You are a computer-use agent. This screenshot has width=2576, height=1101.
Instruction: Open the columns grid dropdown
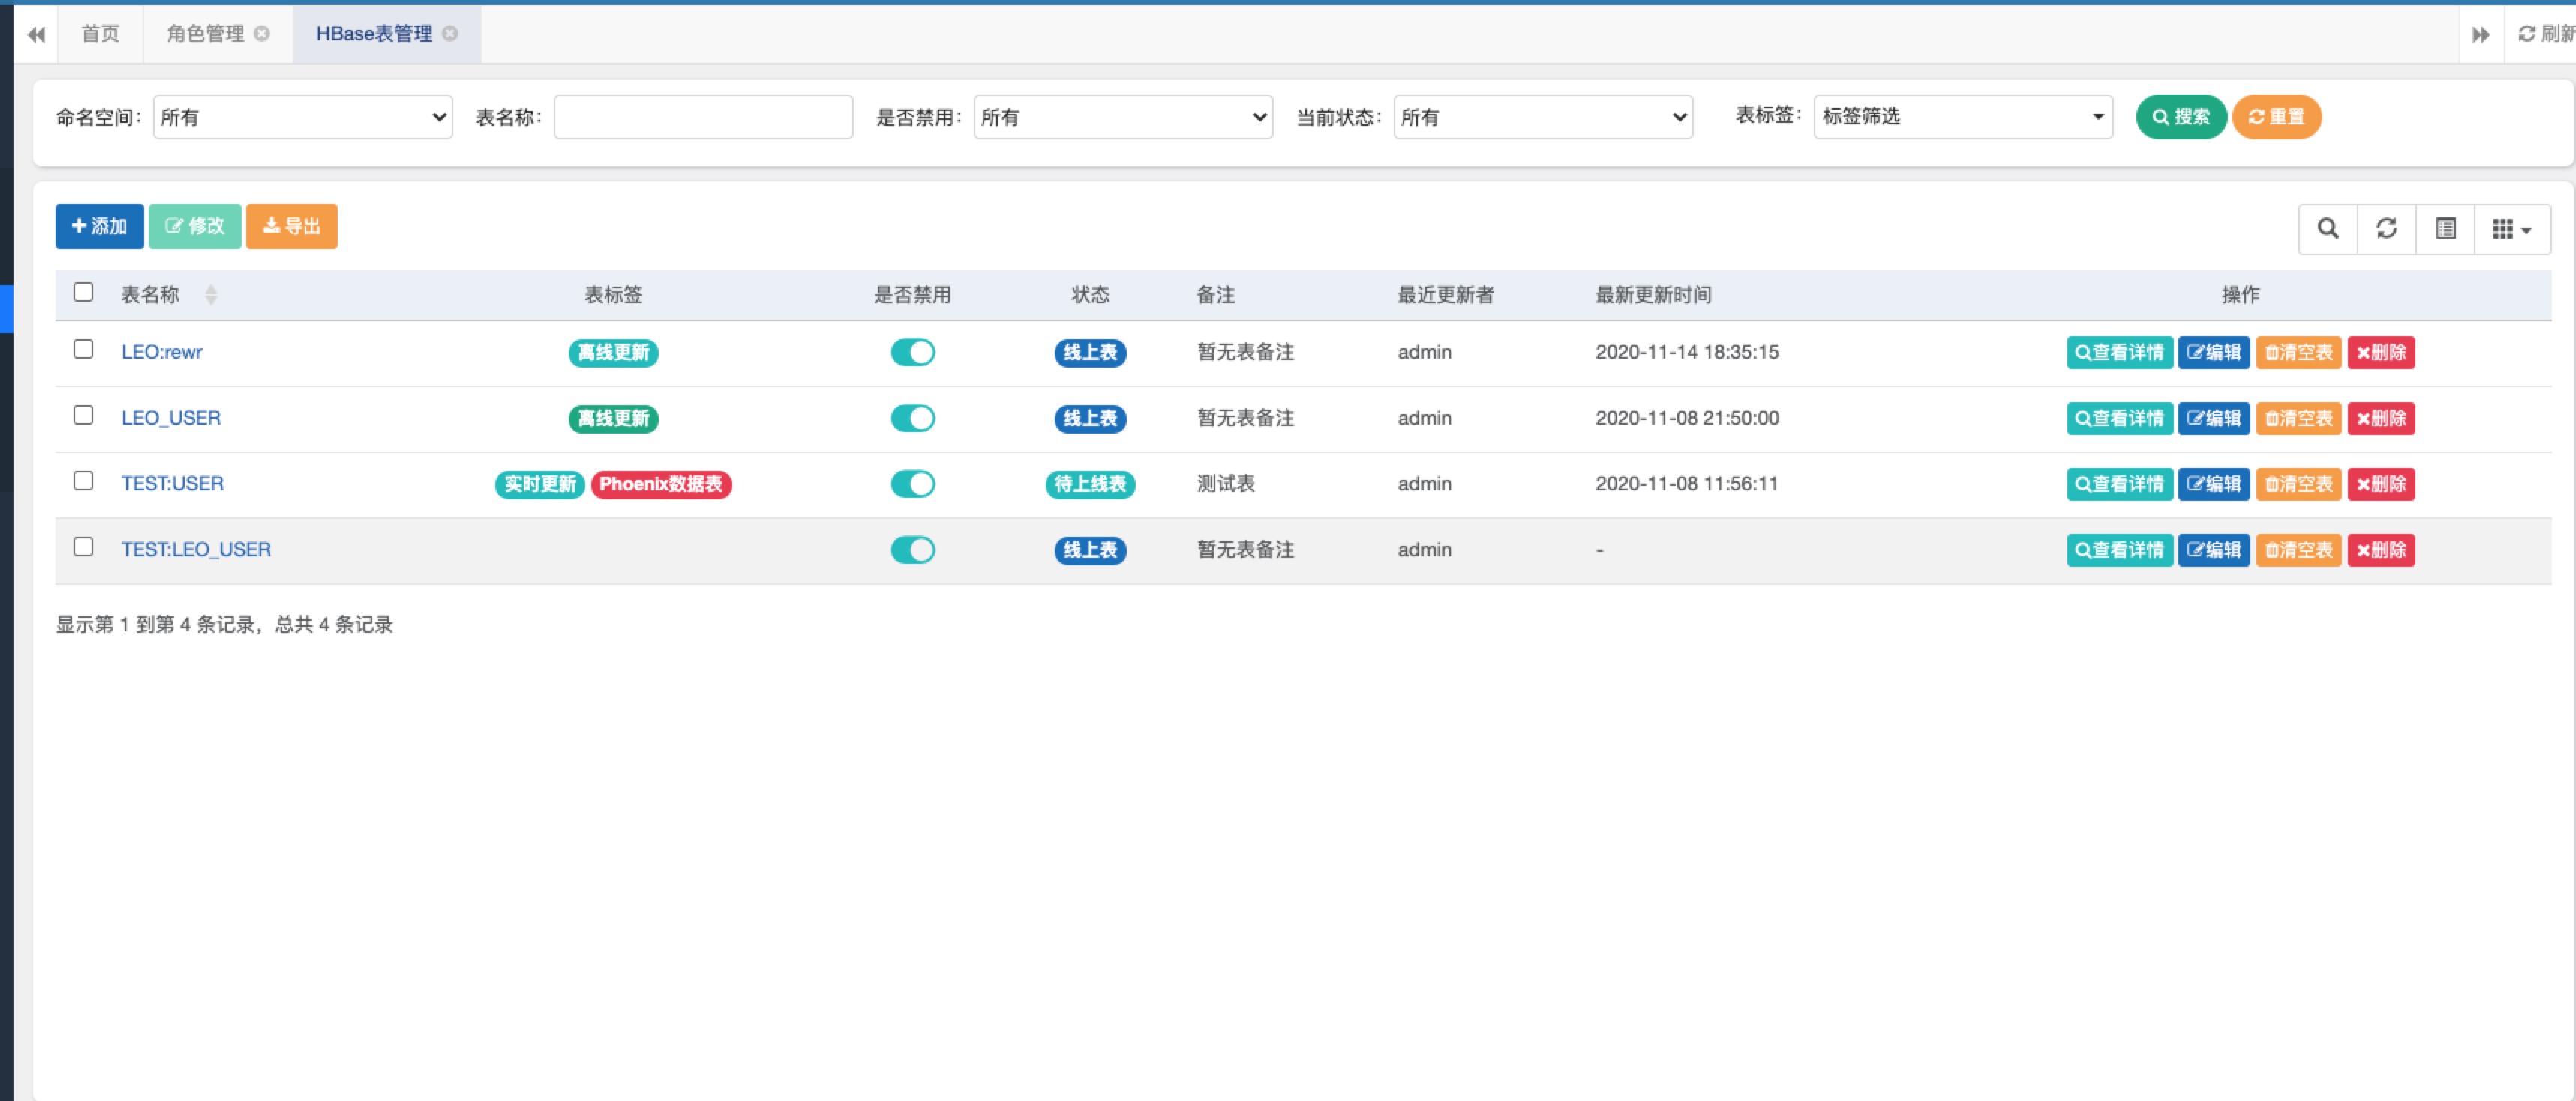(2511, 229)
